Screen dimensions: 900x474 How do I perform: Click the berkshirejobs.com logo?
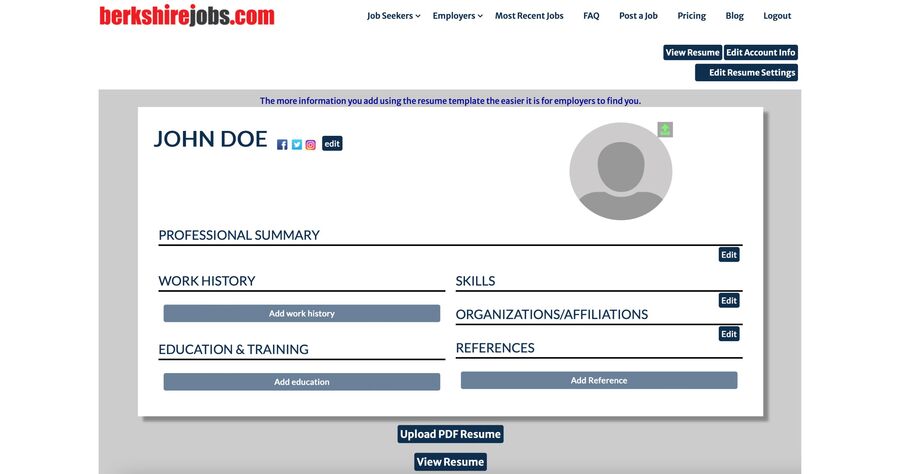(187, 16)
